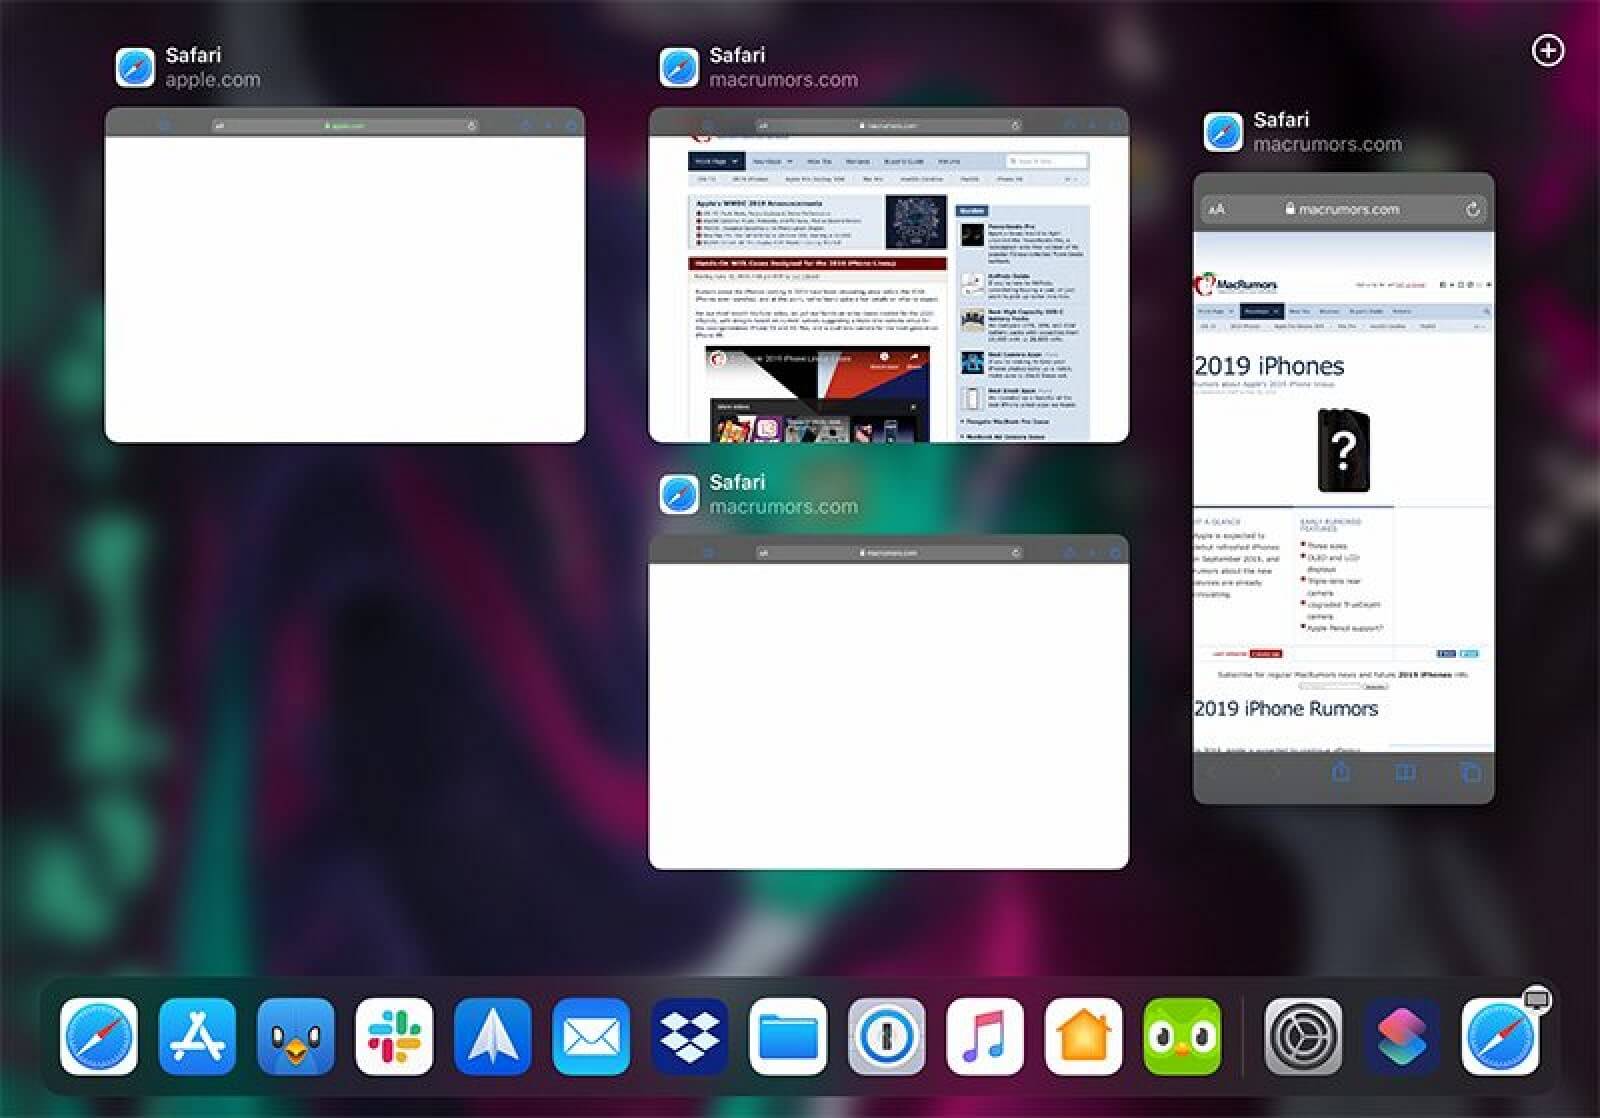Open Dropbox from the dock

click(690, 1037)
